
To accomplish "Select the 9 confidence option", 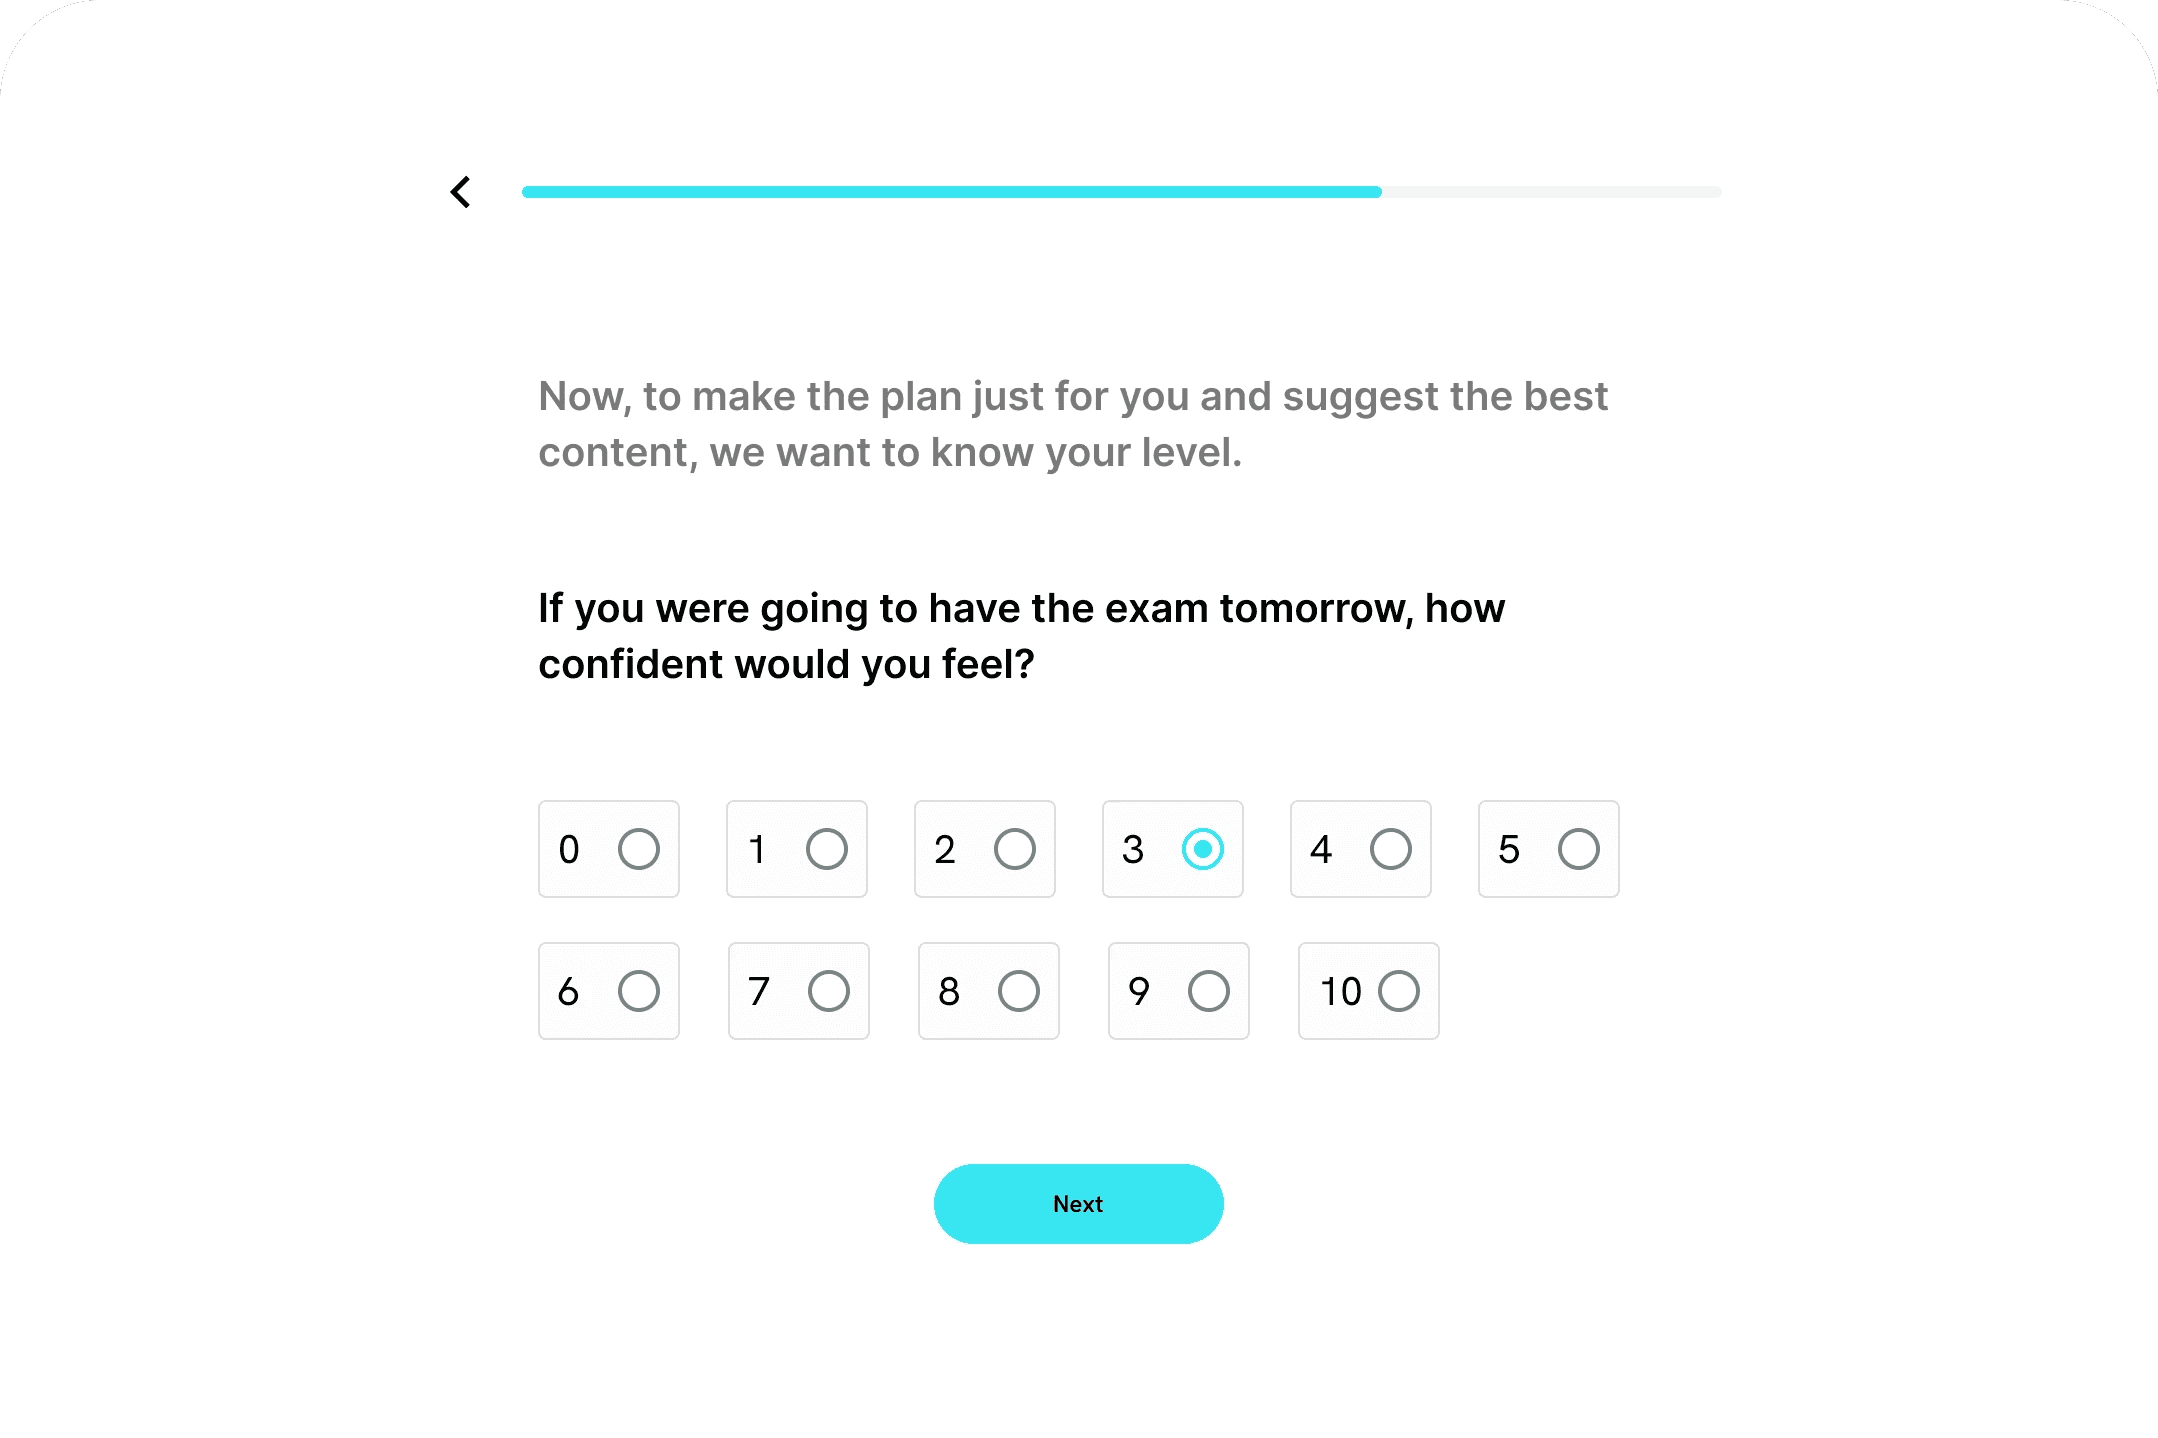I will (x=1208, y=991).
